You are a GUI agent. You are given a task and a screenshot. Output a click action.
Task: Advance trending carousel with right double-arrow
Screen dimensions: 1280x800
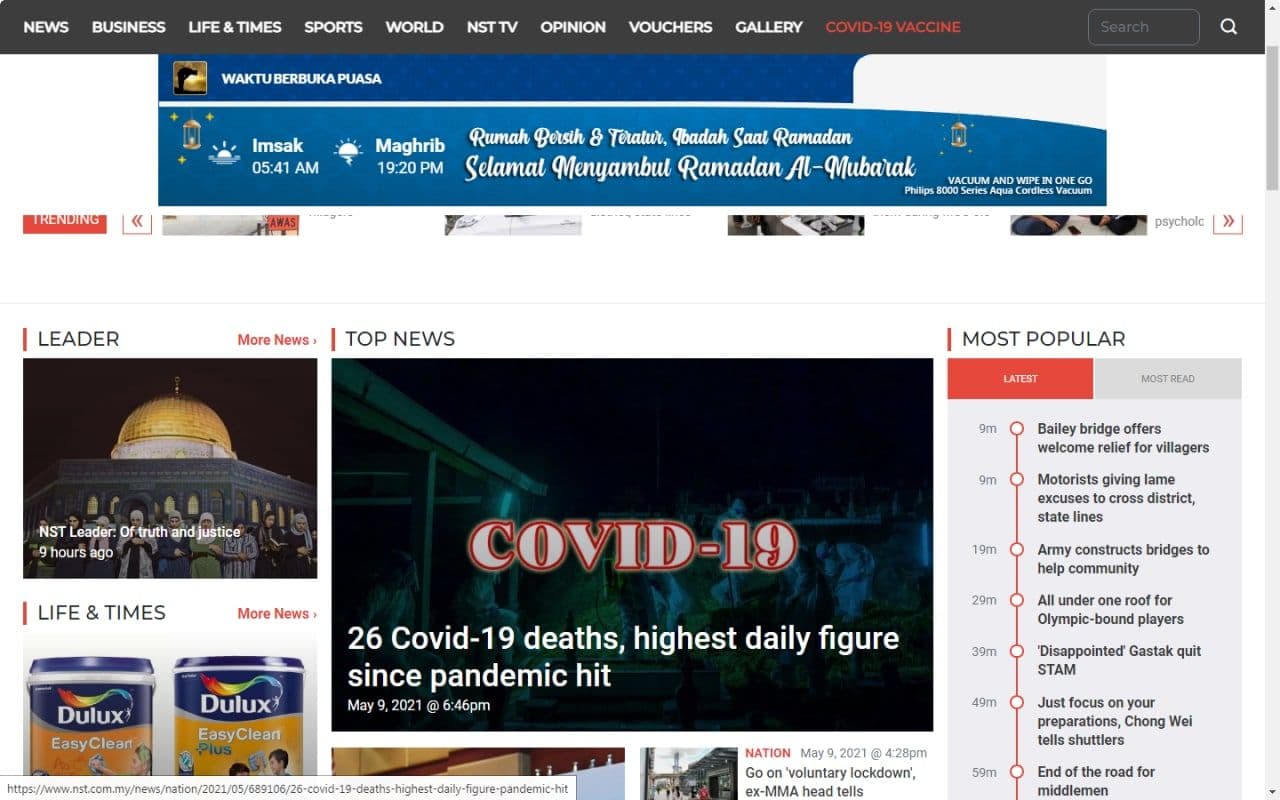point(1227,221)
